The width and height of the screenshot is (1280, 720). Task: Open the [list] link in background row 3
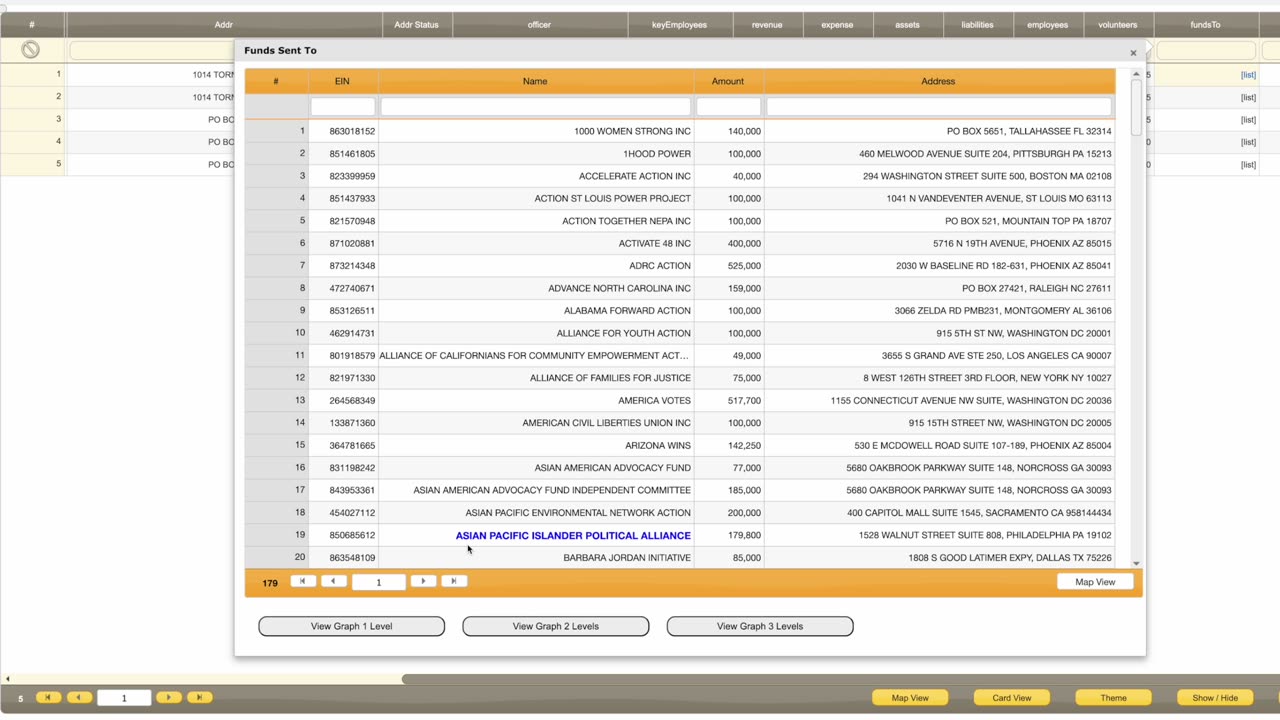pos(1248,120)
